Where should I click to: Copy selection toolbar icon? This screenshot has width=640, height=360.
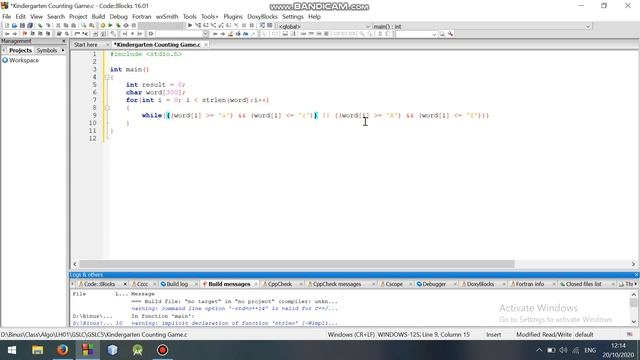[x=66, y=26]
